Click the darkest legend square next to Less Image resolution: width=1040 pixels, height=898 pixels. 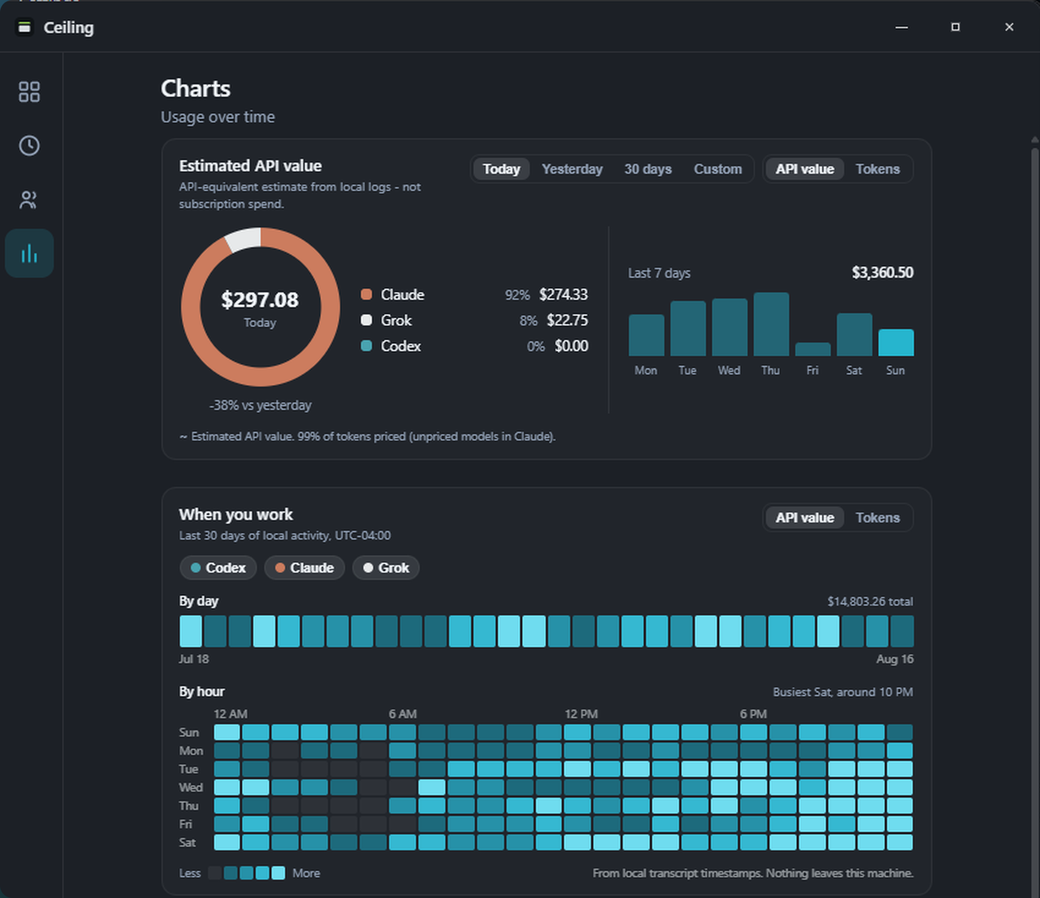click(x=215, y=873)
